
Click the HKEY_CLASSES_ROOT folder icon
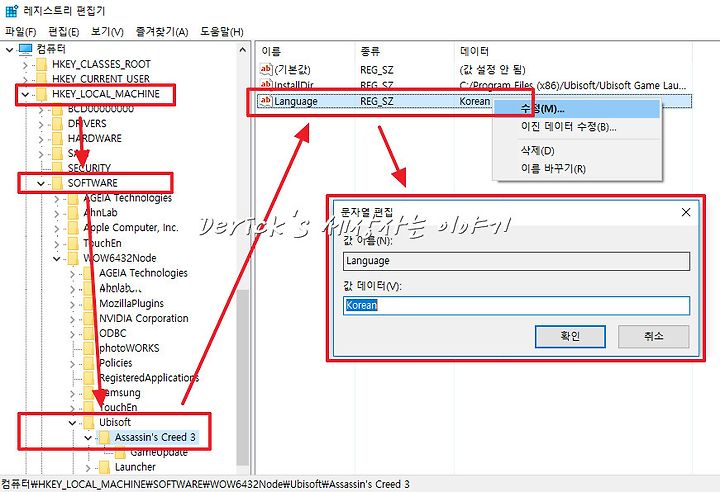tap(42, 64)
